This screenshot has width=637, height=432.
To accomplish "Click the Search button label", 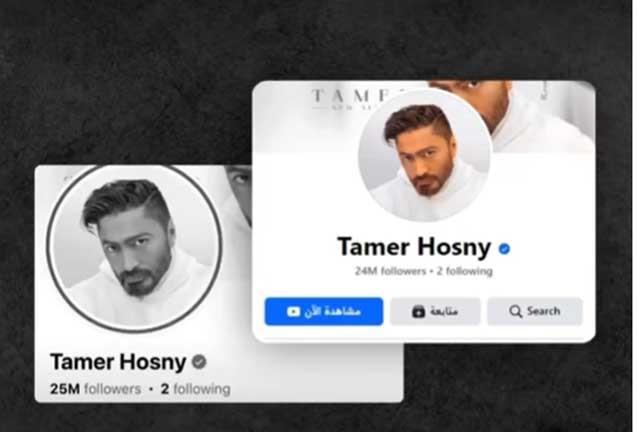I will (544, 311).
